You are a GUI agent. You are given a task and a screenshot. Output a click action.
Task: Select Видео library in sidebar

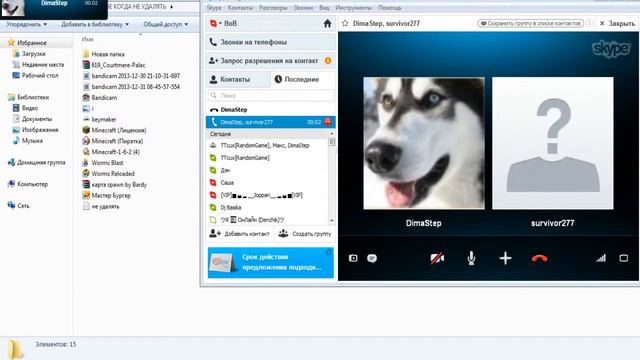pos(25,108)
